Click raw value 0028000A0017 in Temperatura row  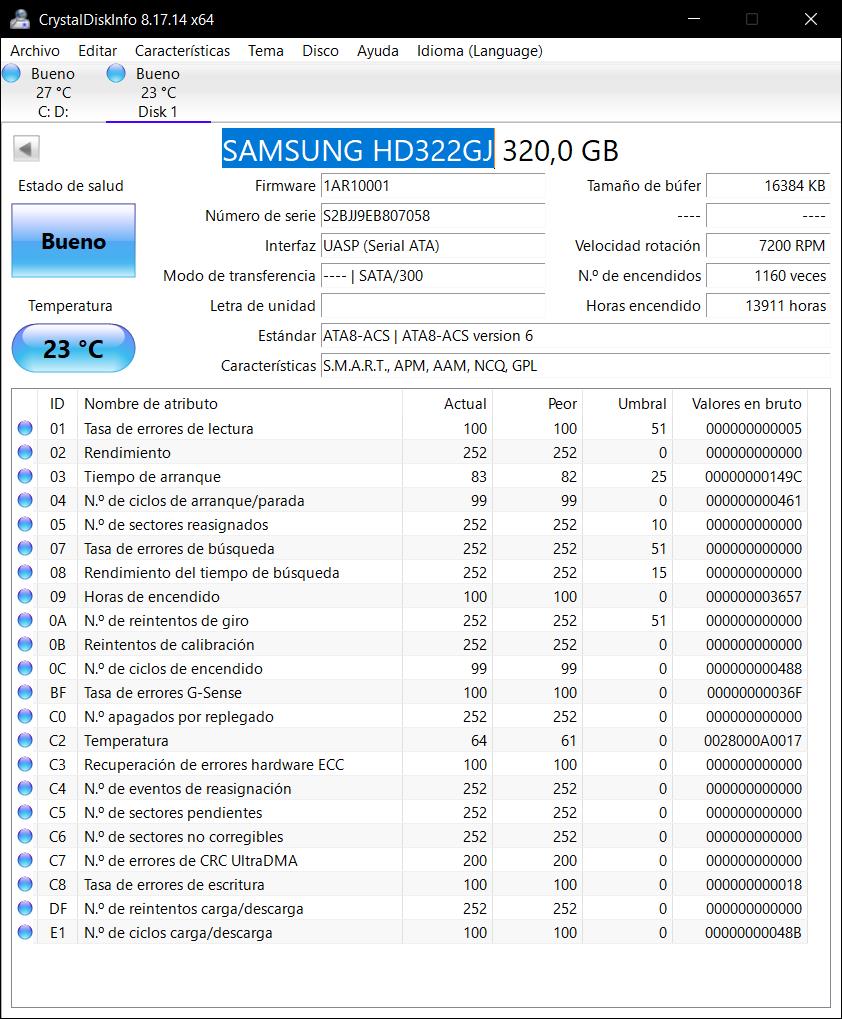[x=752, y=741]
